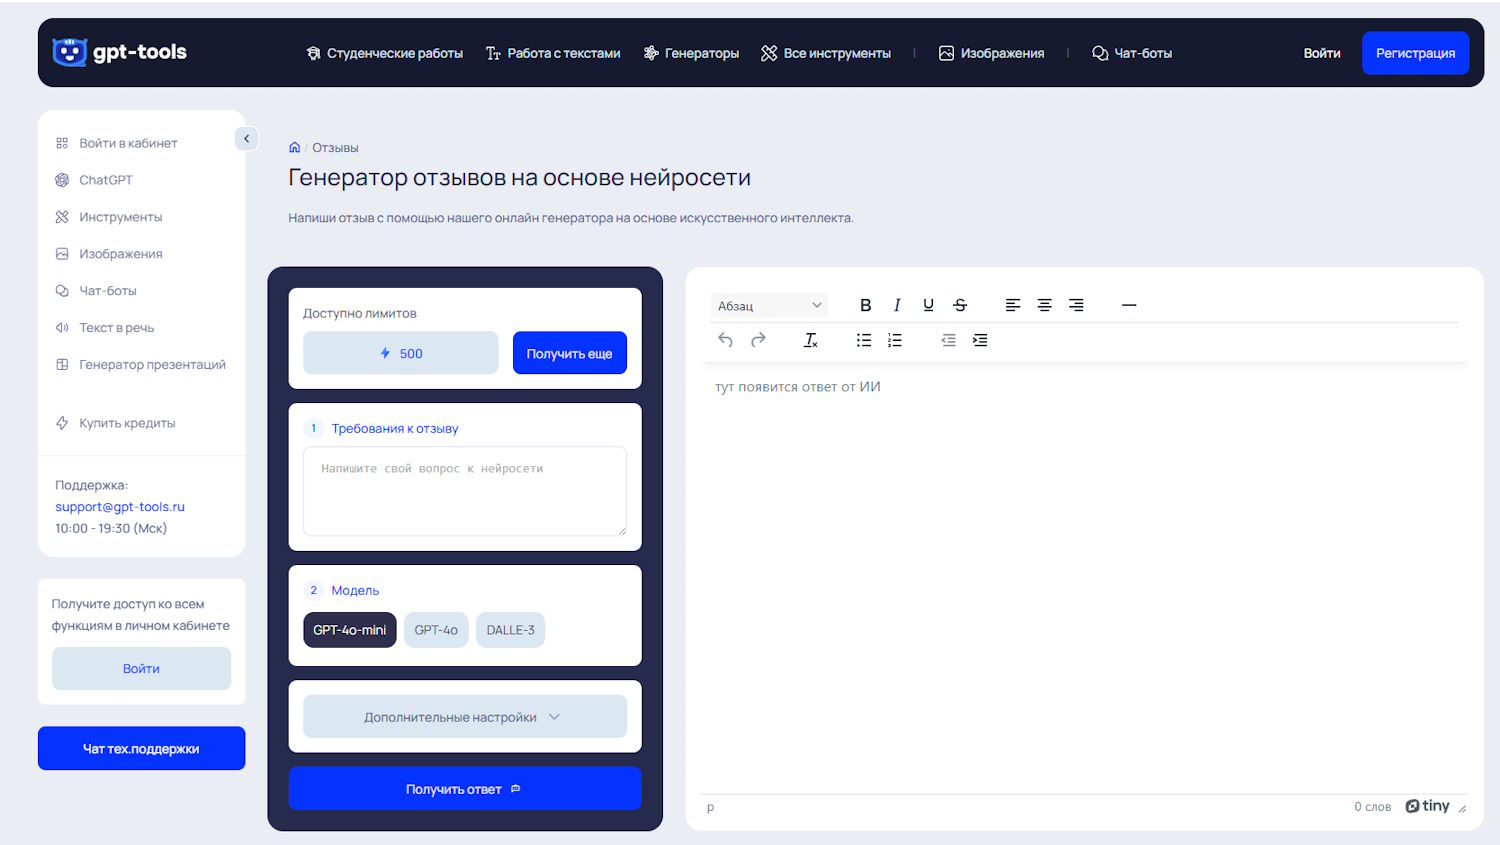
Task: Open the Генераторы navigation menu
Action: pos(692,53)
